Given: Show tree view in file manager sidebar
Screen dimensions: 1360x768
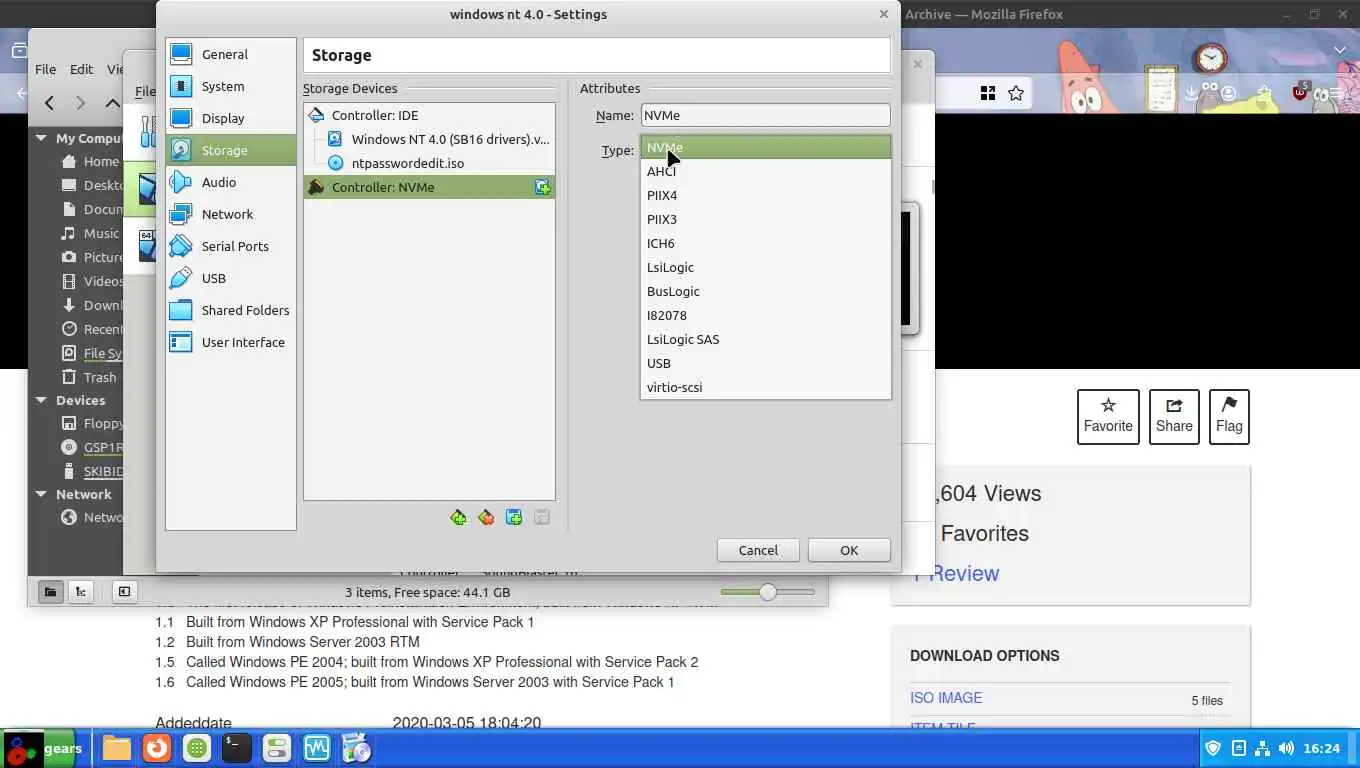Looking at the screenshot, I should click(81, 591).
